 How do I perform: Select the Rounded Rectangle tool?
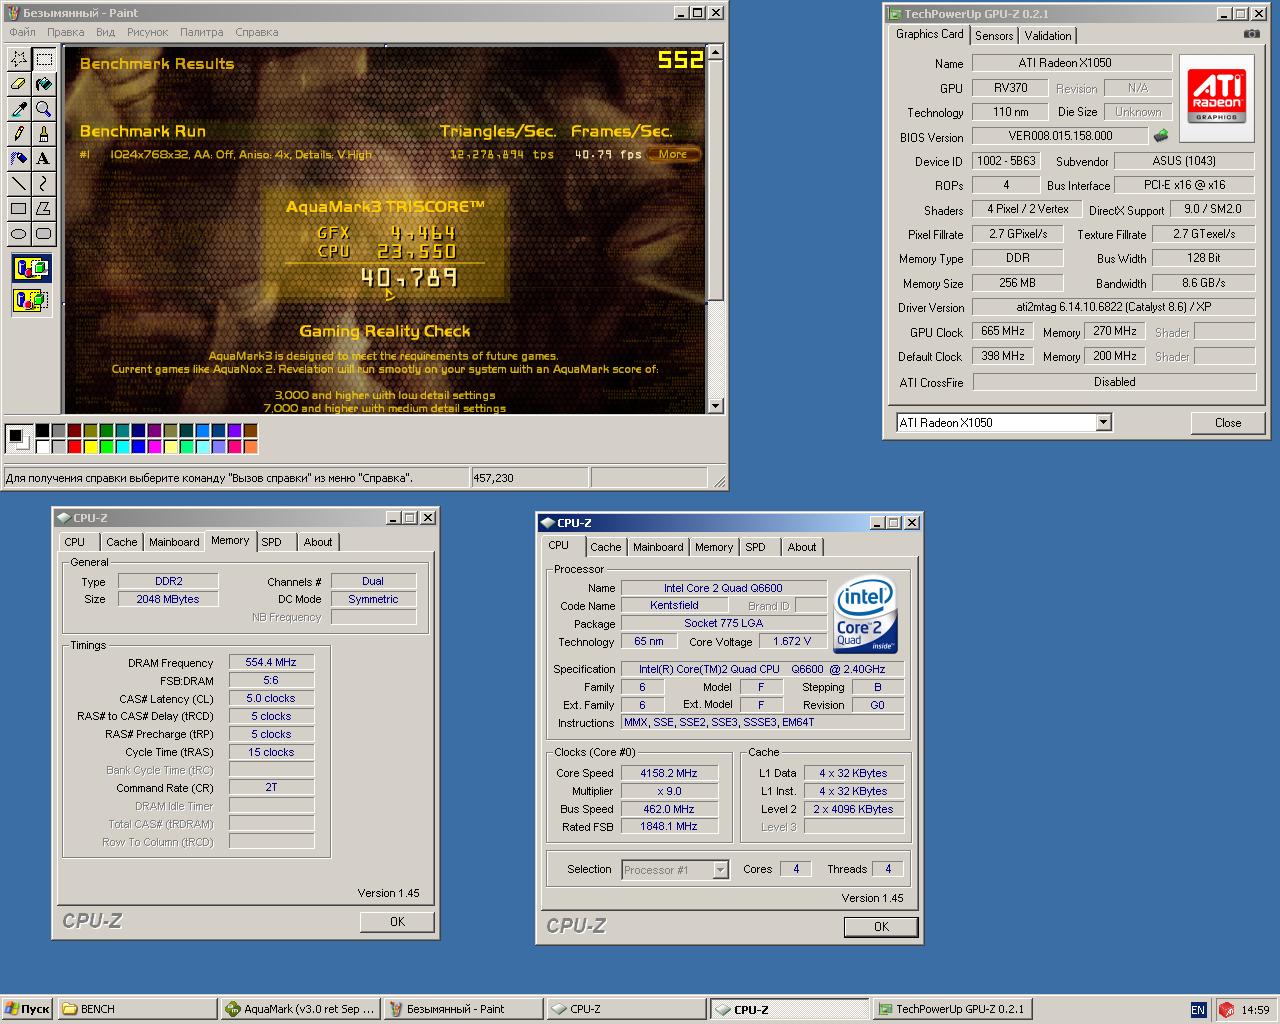point(44,234)
